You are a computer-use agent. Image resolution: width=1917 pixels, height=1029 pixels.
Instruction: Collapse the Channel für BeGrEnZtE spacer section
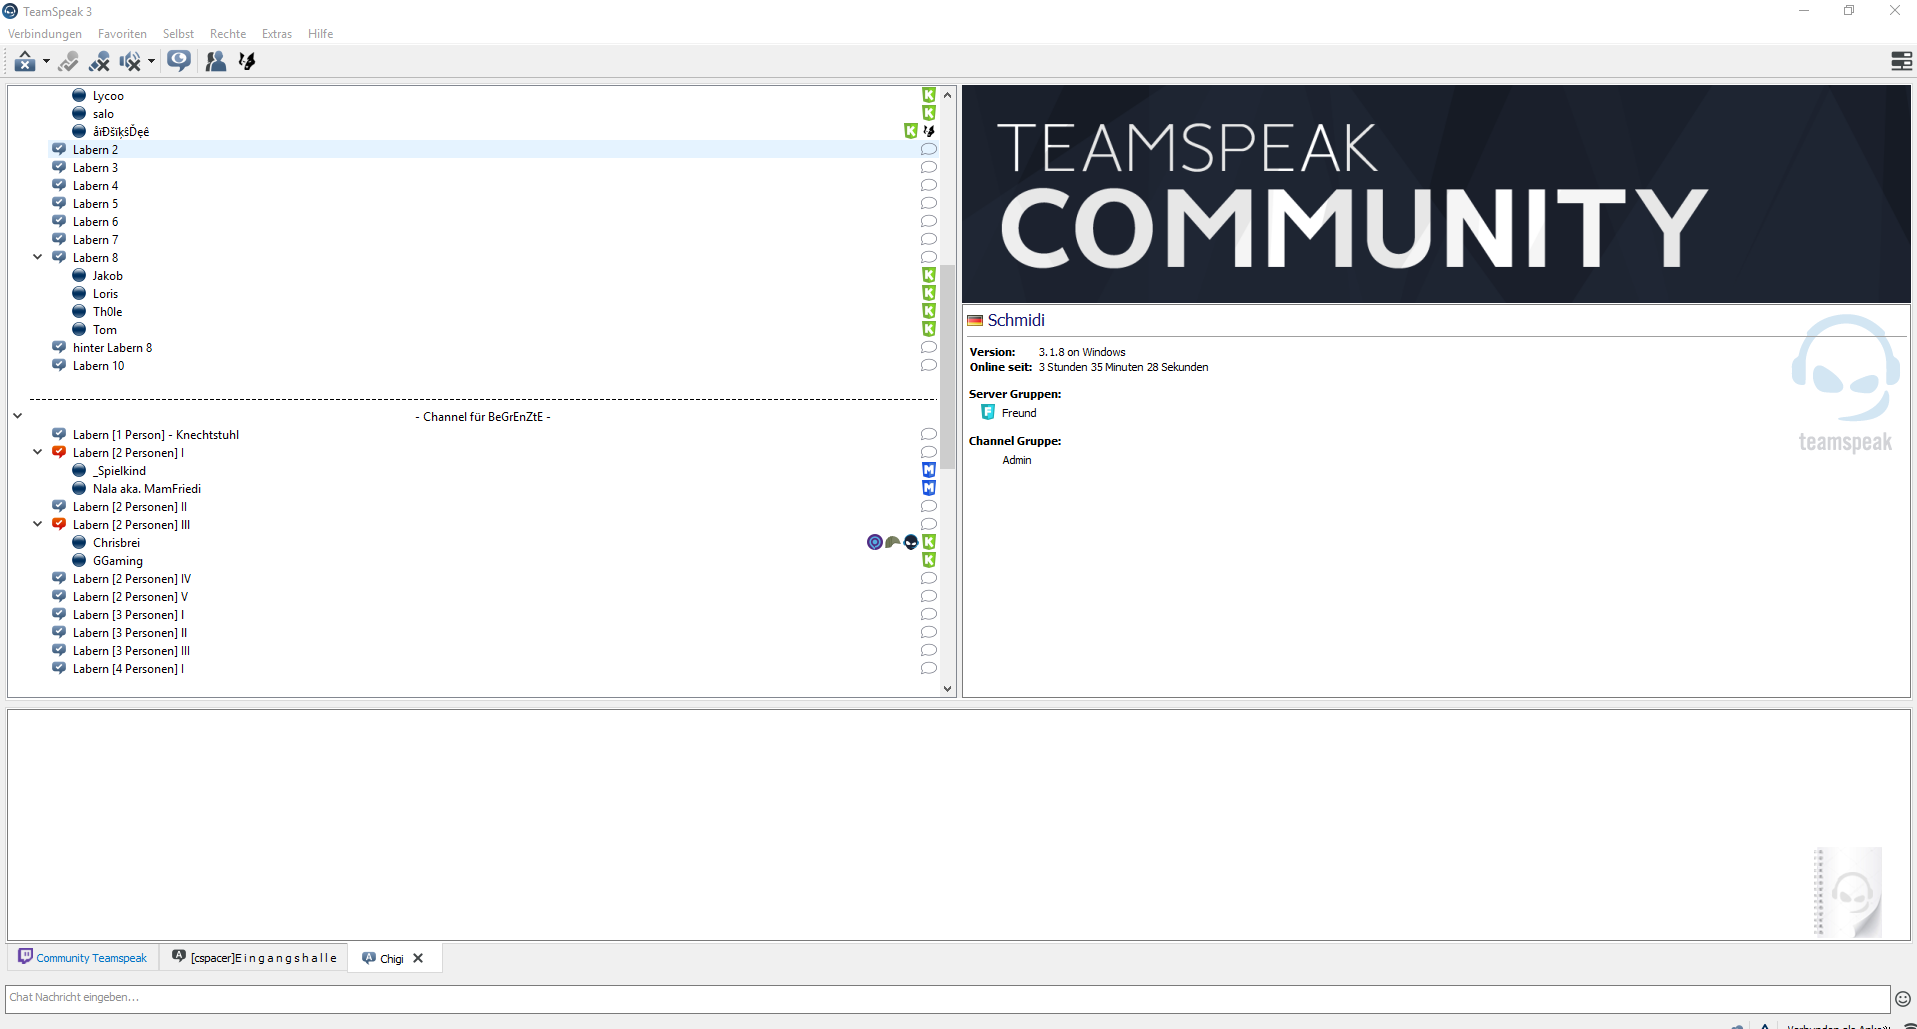[17, 416]
